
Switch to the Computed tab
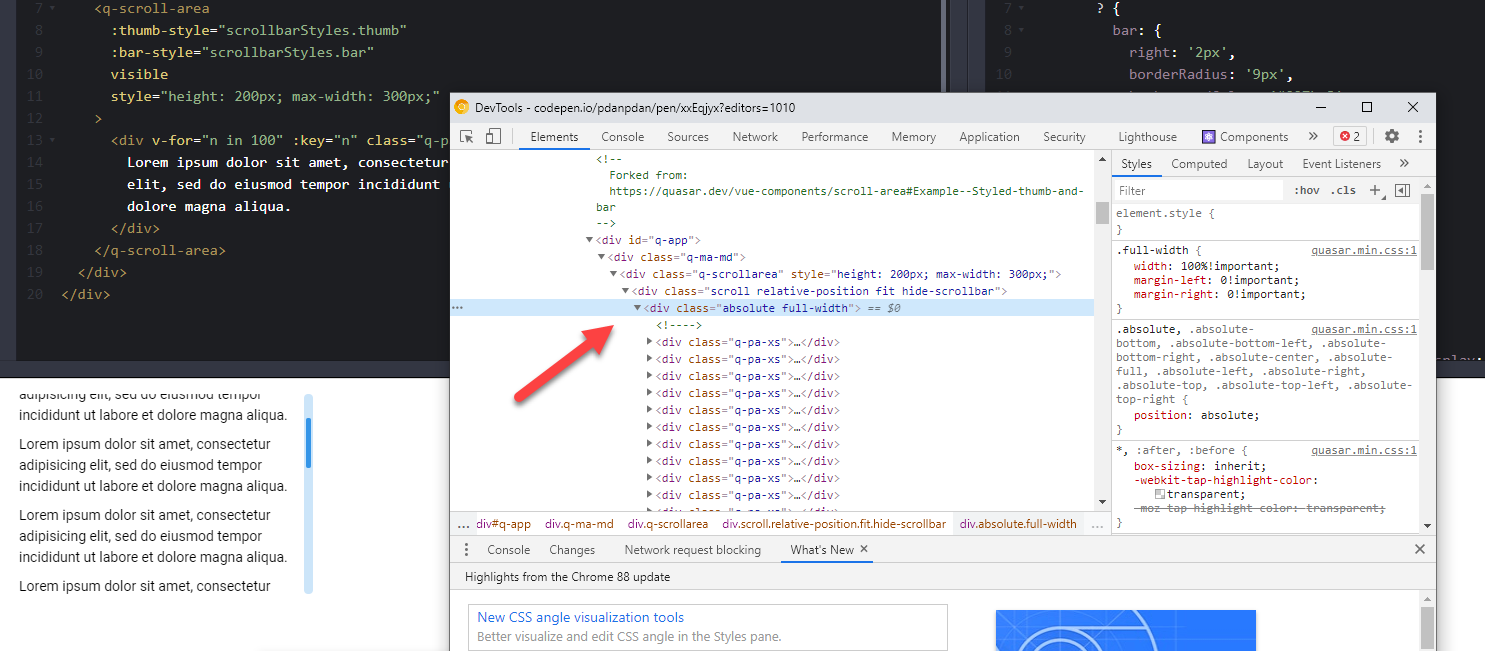point(1199,163)
